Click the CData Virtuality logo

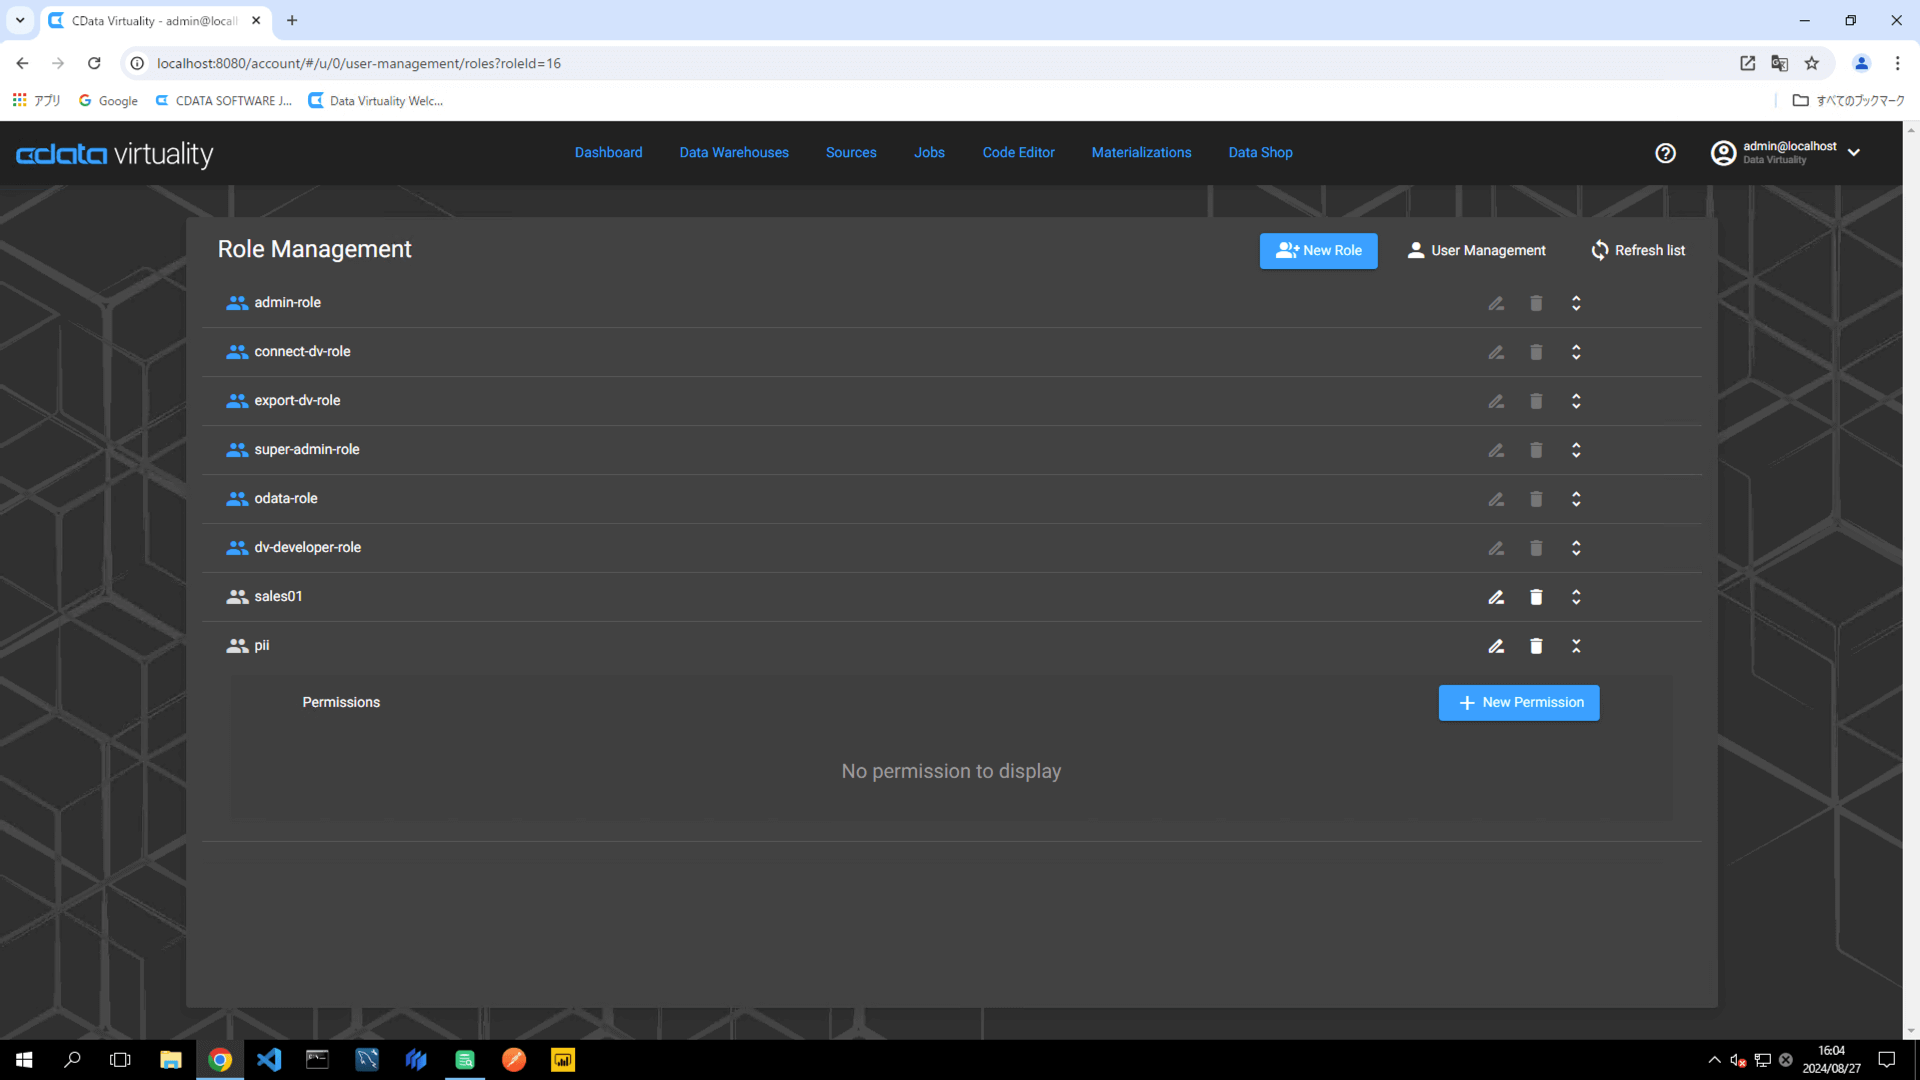(115, 154)
